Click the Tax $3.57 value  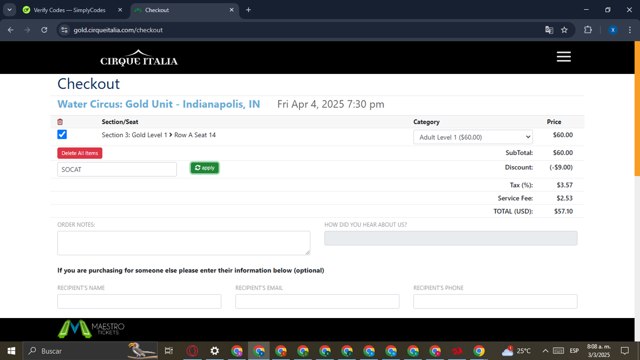click(x=564, y=185)
